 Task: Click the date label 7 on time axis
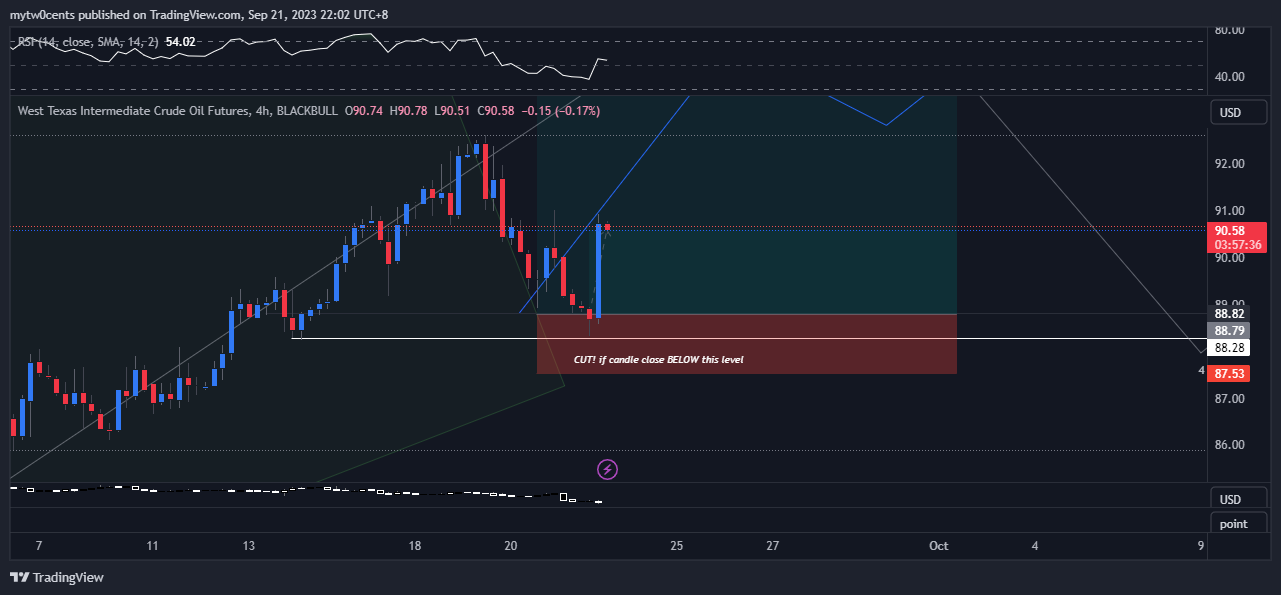point(39,546)
